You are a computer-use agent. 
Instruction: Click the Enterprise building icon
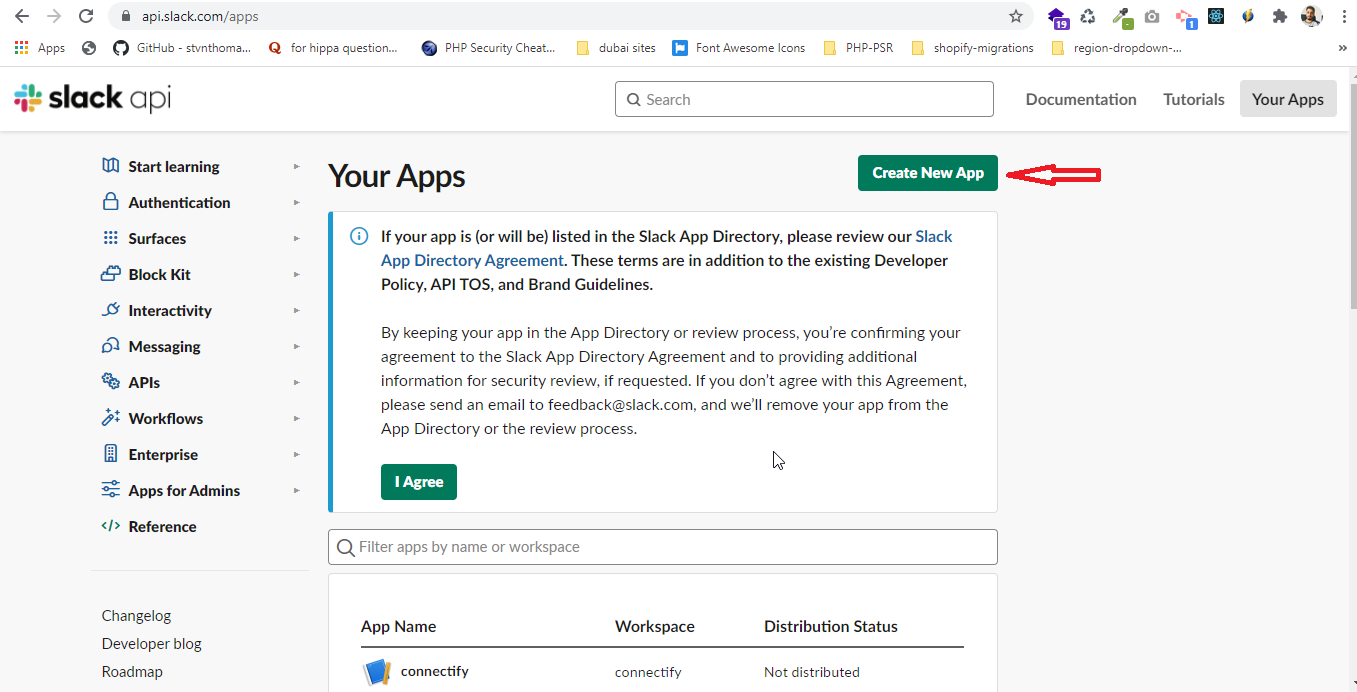pyautogui.click(x=111, y=454)
